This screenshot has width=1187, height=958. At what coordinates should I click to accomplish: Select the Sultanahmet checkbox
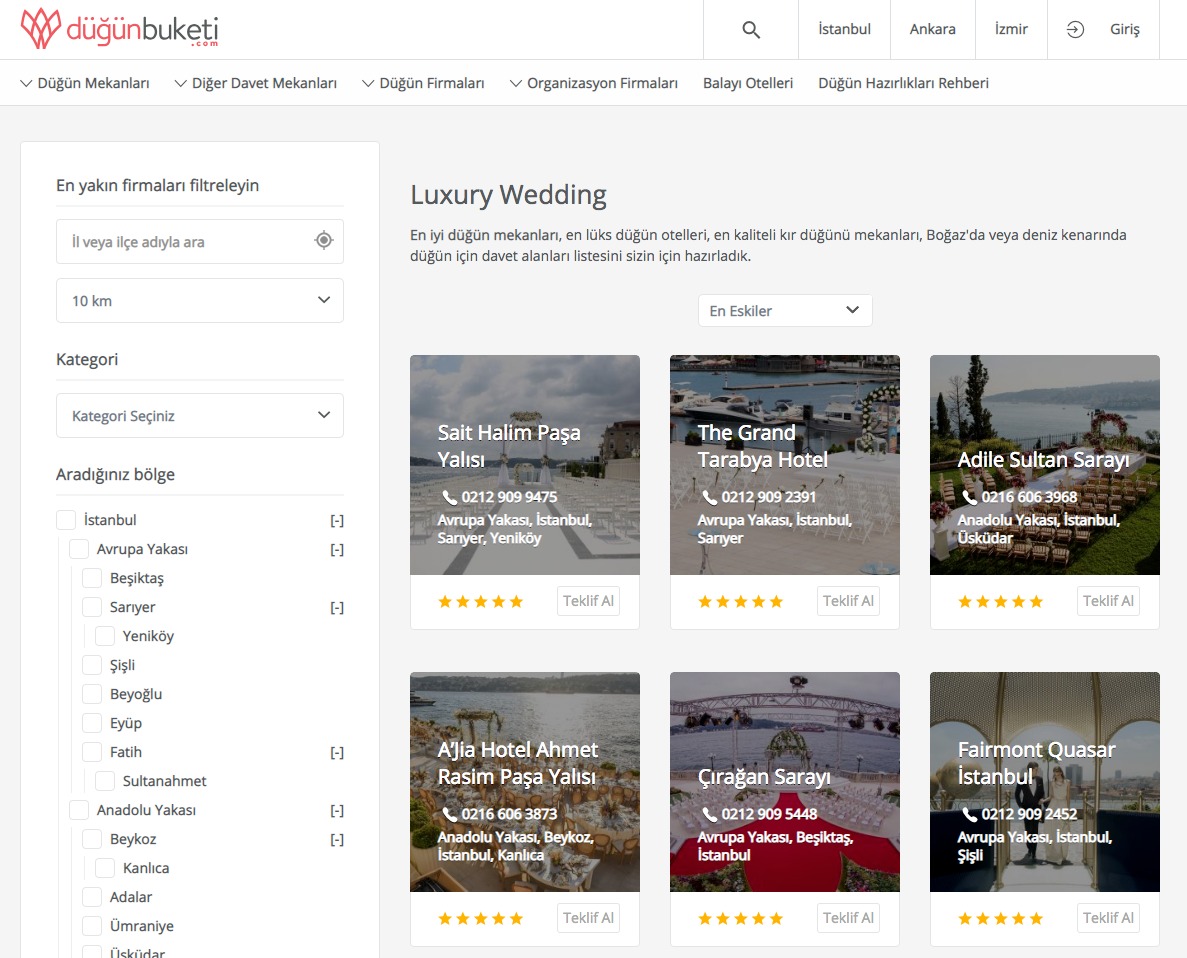pos(104,781)
